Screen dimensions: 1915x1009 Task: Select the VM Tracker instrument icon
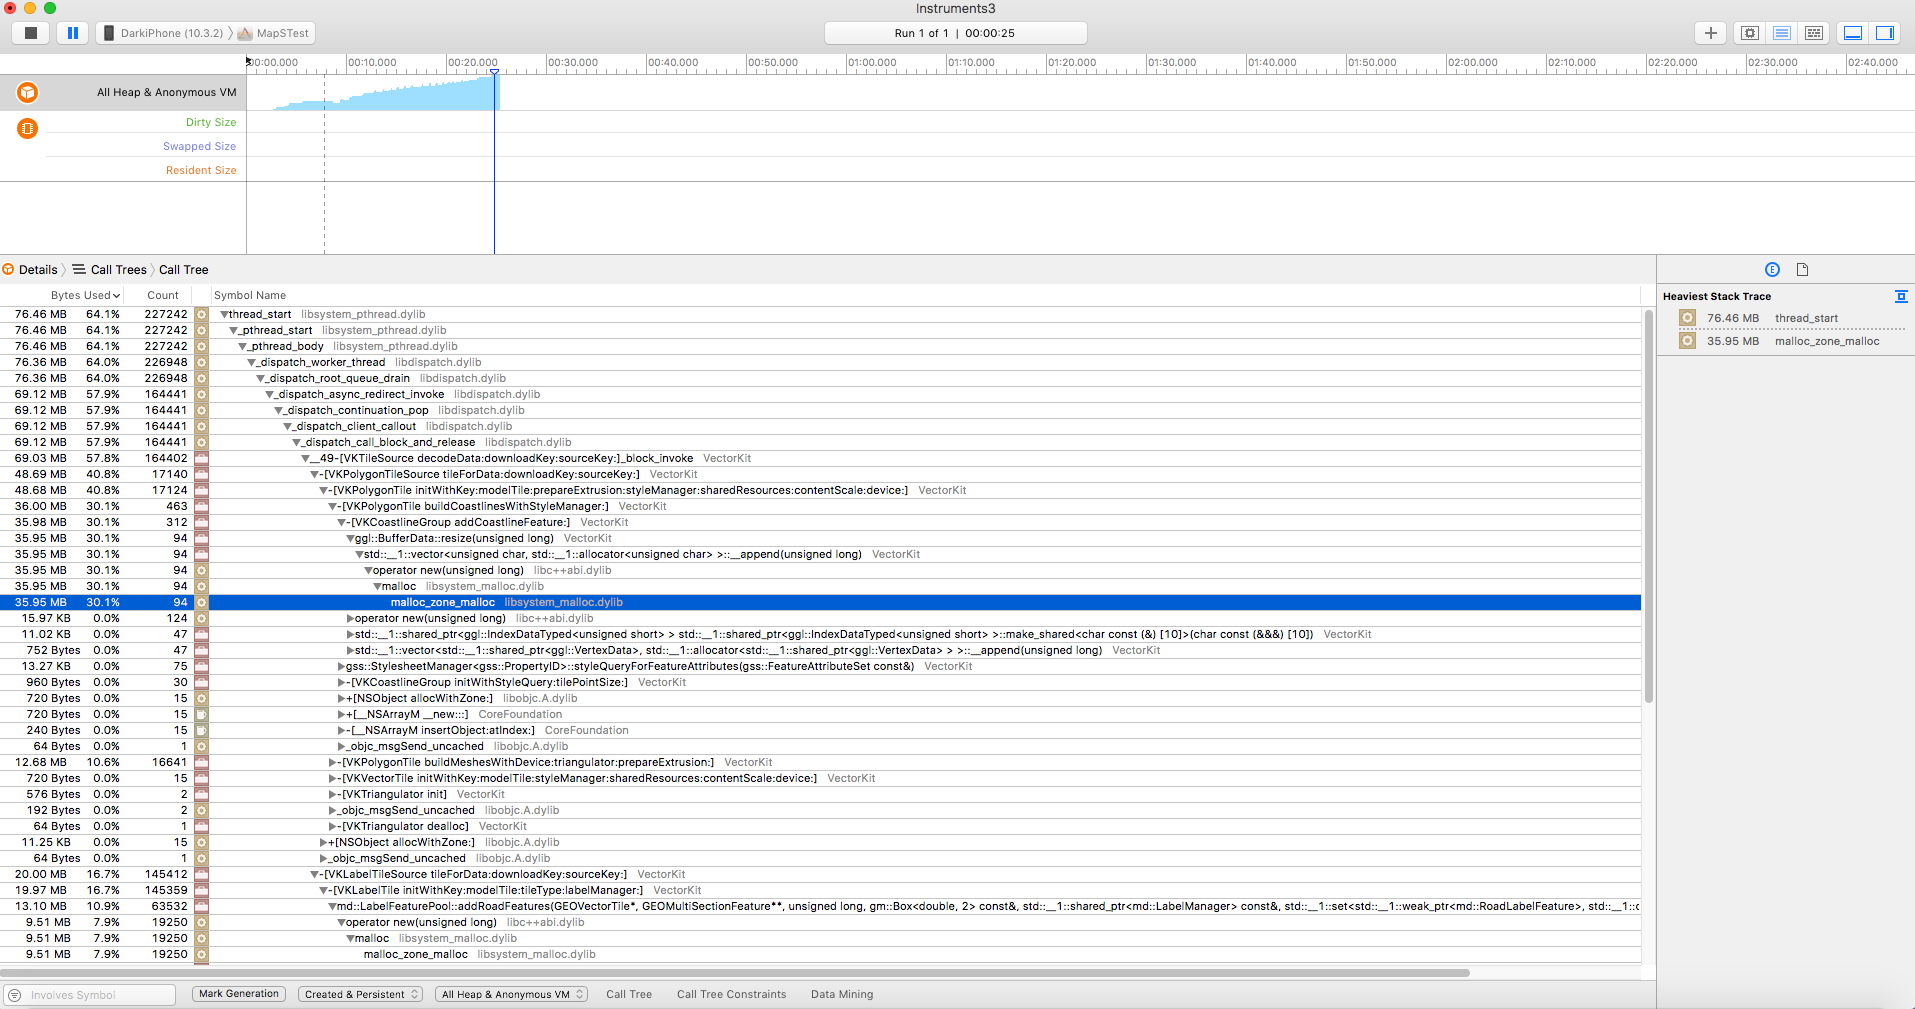[x=27, y=128]
